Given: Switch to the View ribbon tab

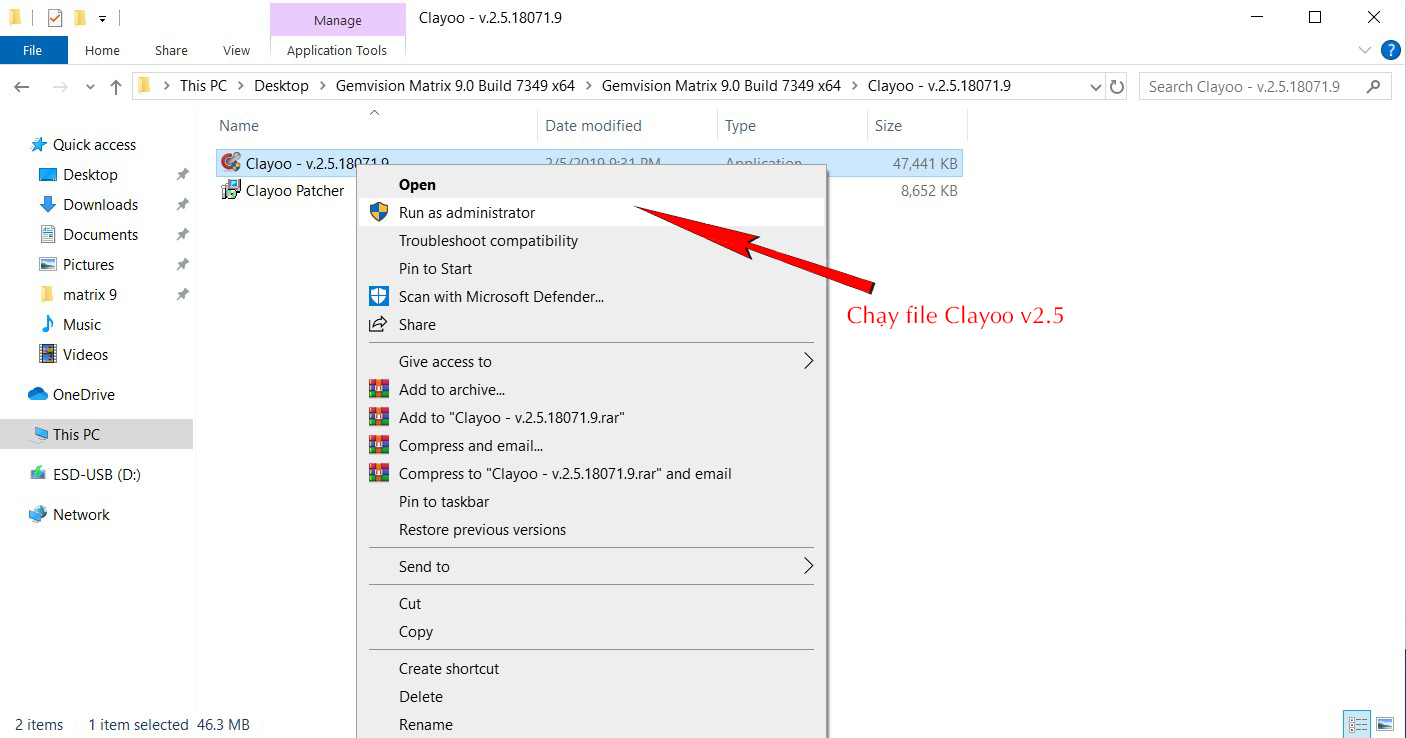Looking at the screenshot, I should (237, 50).
